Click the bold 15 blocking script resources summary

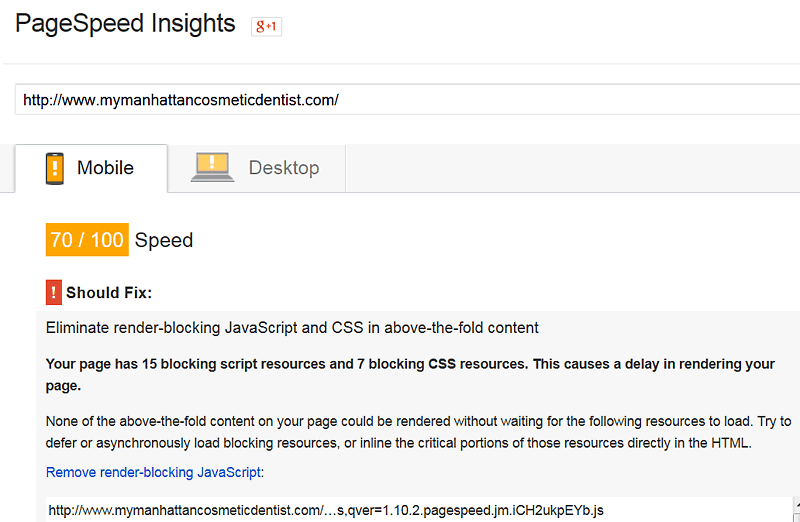coord(410,375)
